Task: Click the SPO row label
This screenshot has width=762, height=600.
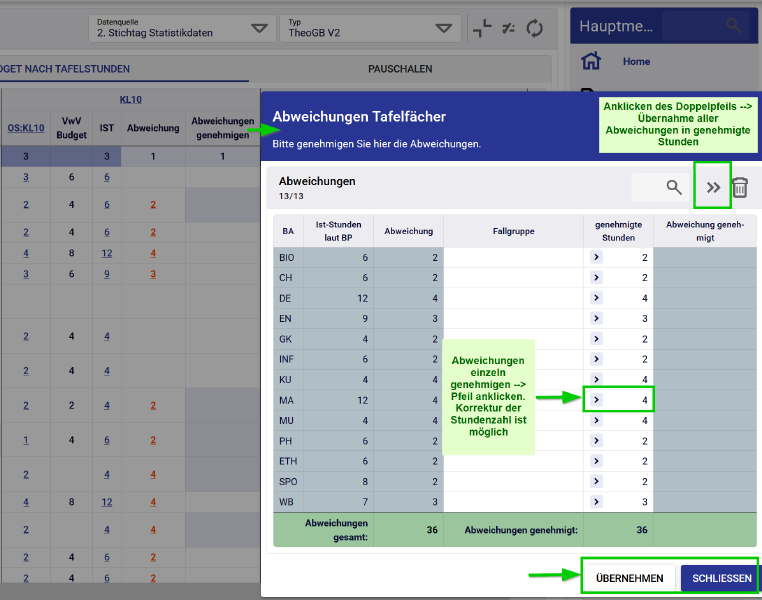Action: coord(288,482)
